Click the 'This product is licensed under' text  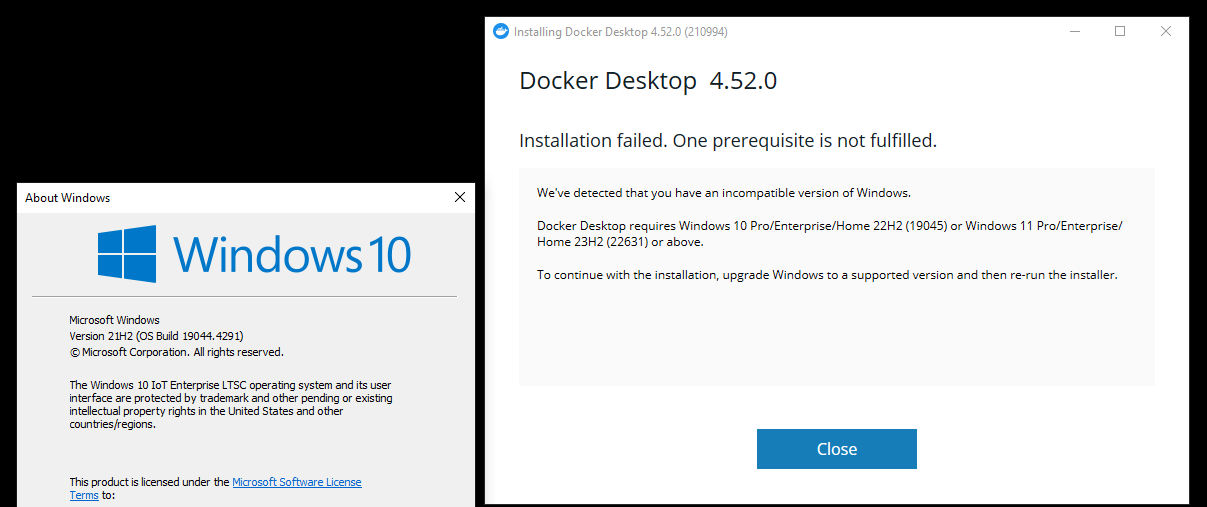tap(149, 482)
